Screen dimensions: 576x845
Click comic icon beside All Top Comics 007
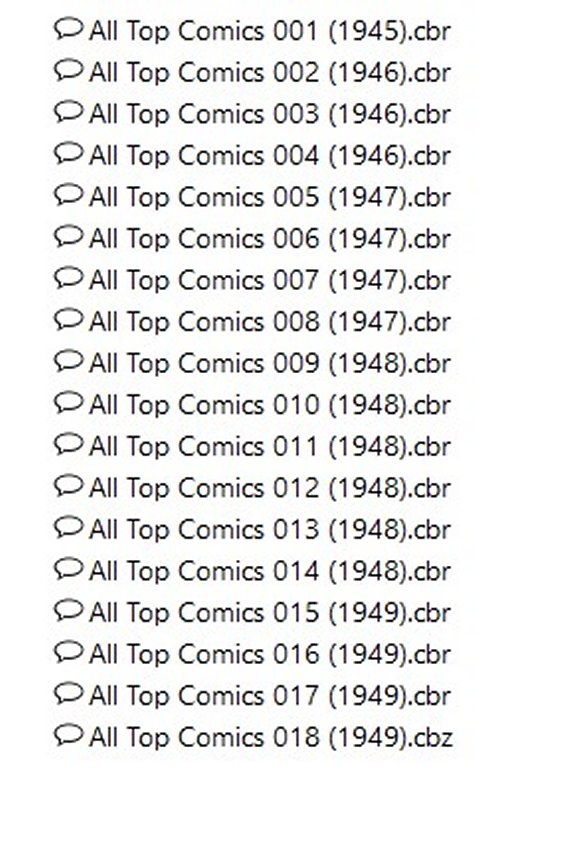point(68,278)
